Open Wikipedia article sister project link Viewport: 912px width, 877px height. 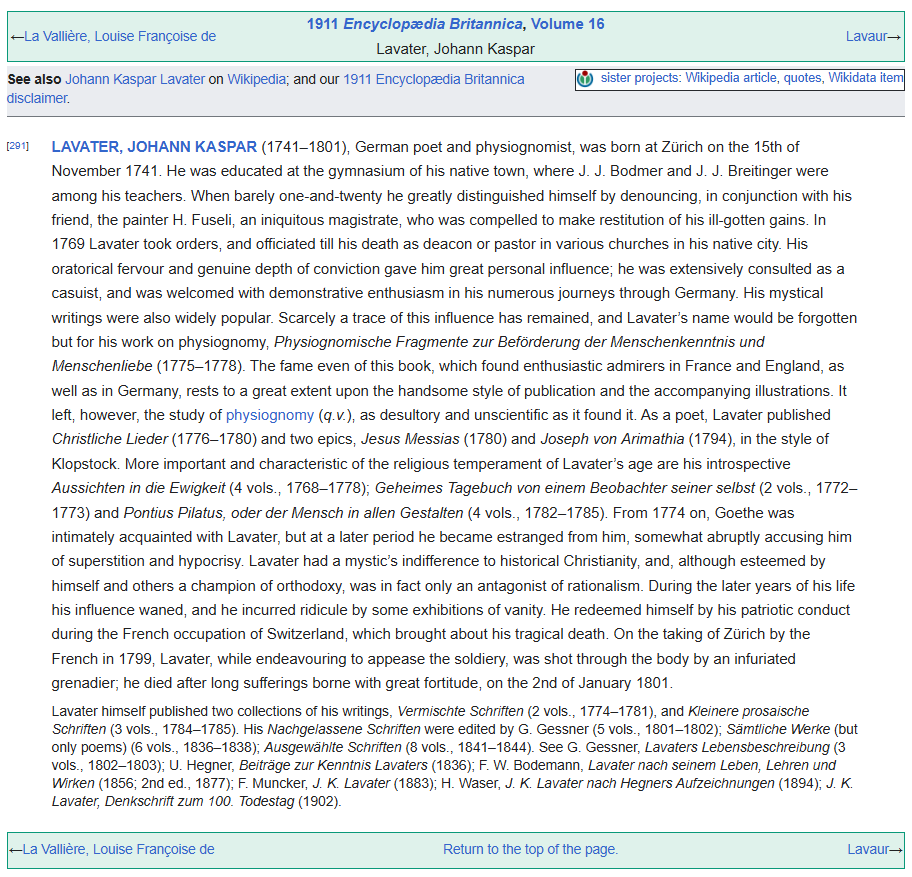point(731,78)
